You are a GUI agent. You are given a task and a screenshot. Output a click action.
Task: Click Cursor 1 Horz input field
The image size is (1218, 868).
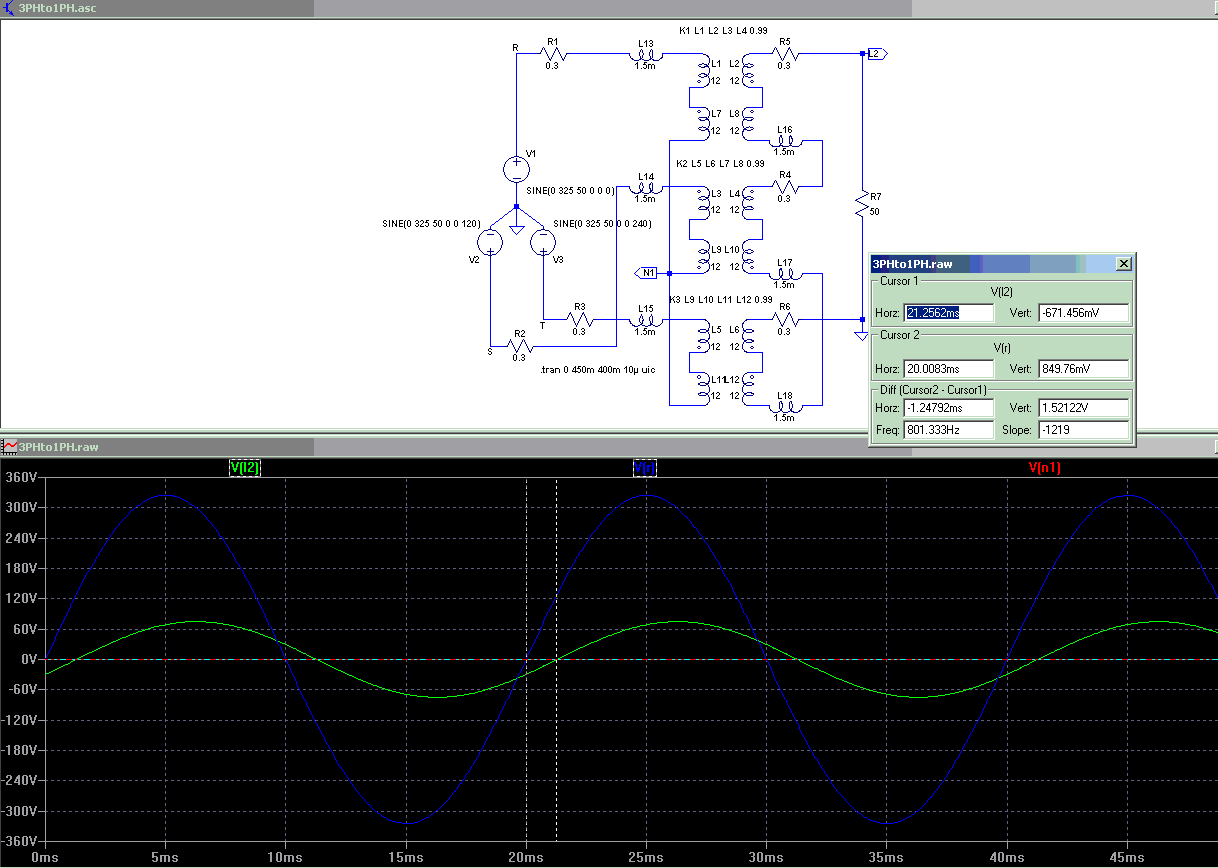[x=948, y=313]
